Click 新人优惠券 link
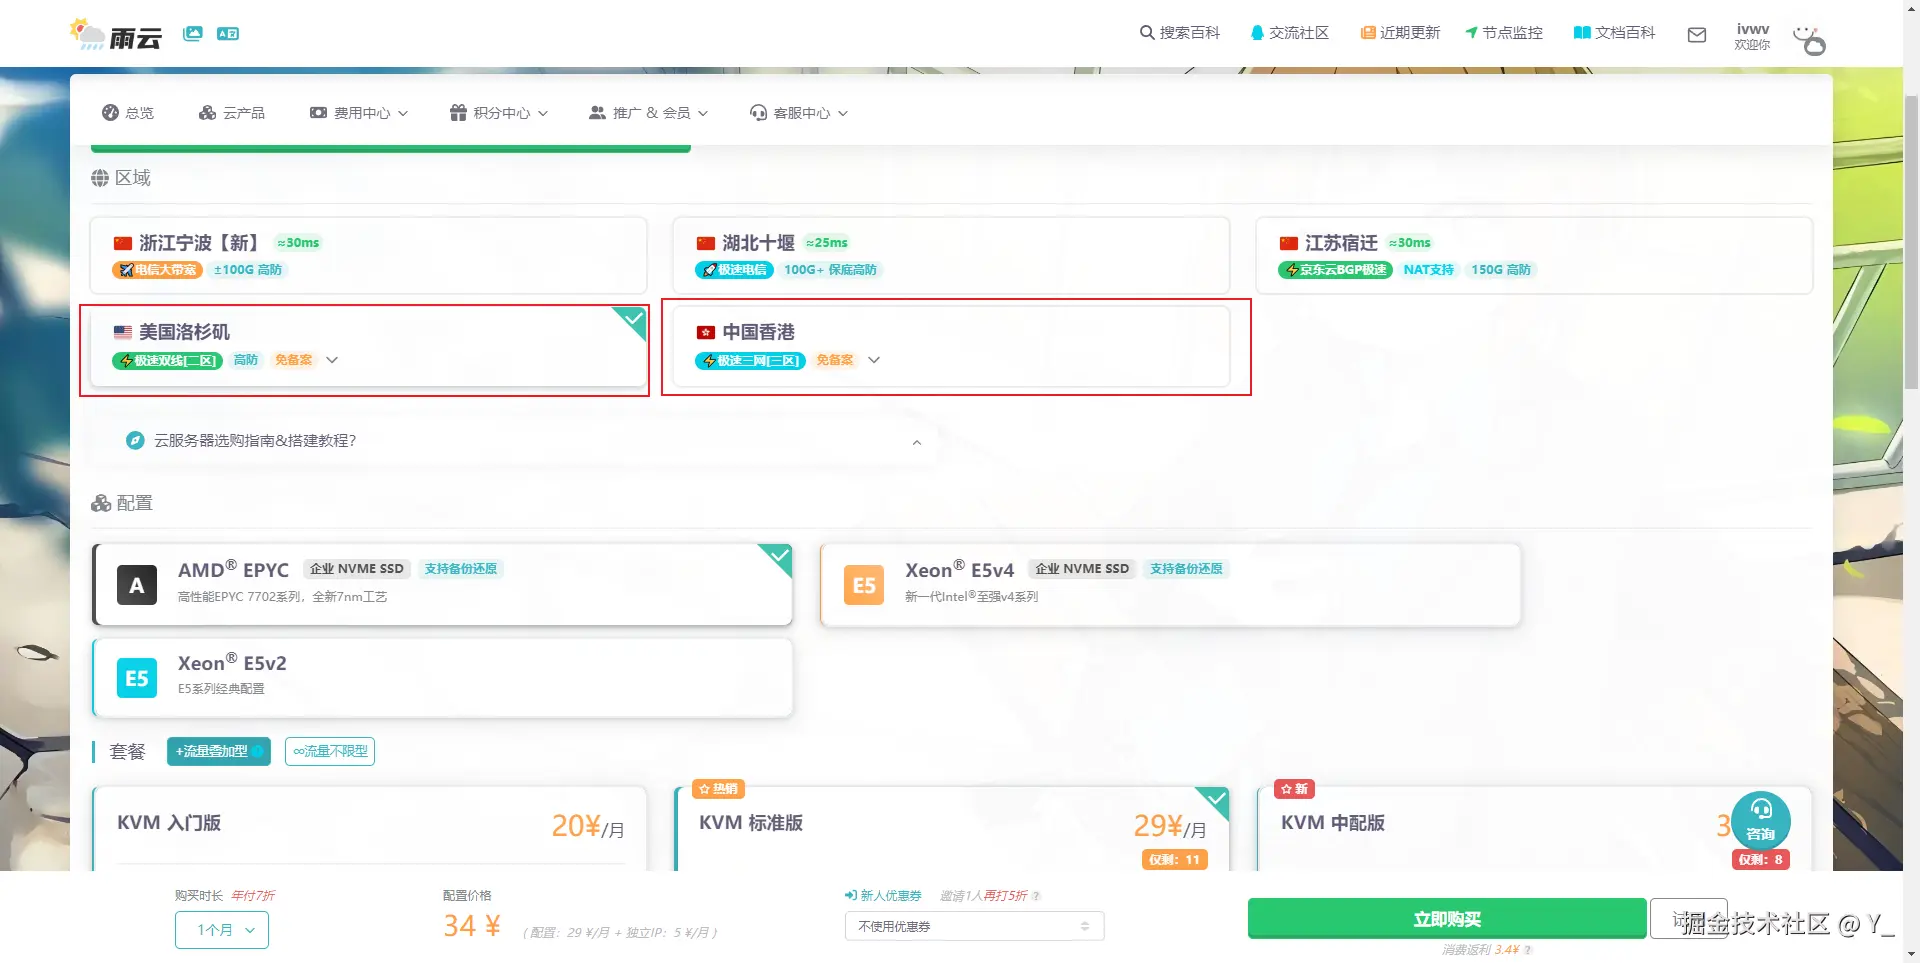1920x963 pixels. (883, 896)
